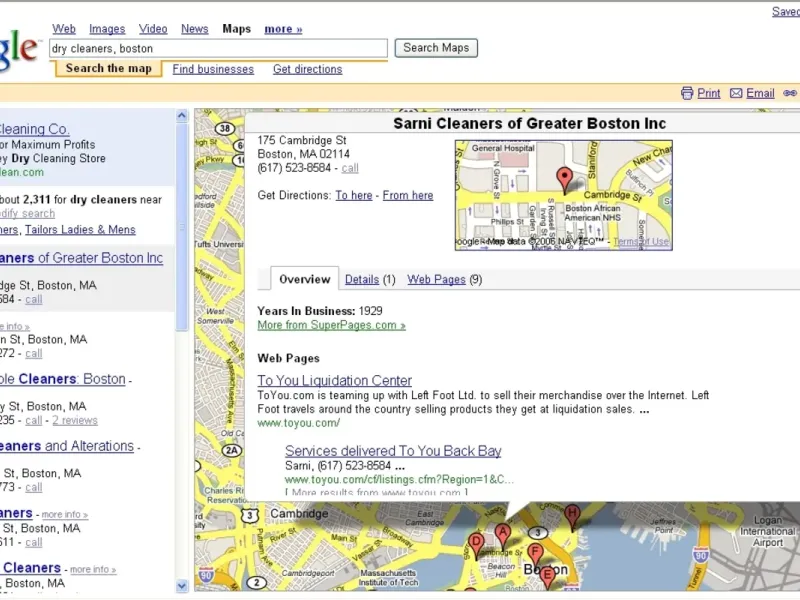Click the results list scrollbar thumb
This screenshot has height=600, width=800.
(x=182, y=227)
